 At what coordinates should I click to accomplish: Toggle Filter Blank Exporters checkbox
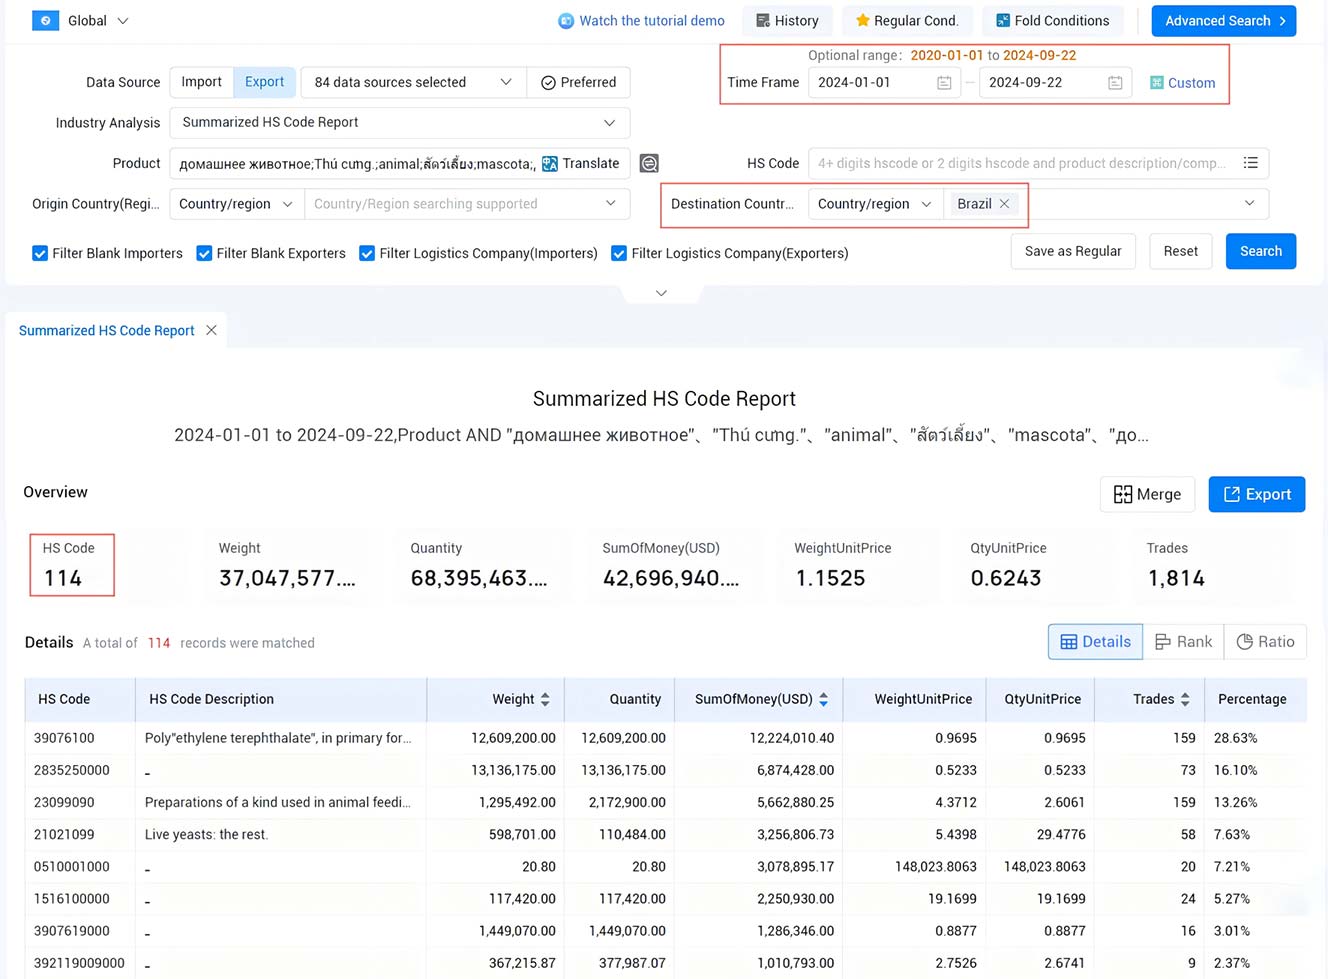click(204, 253)
